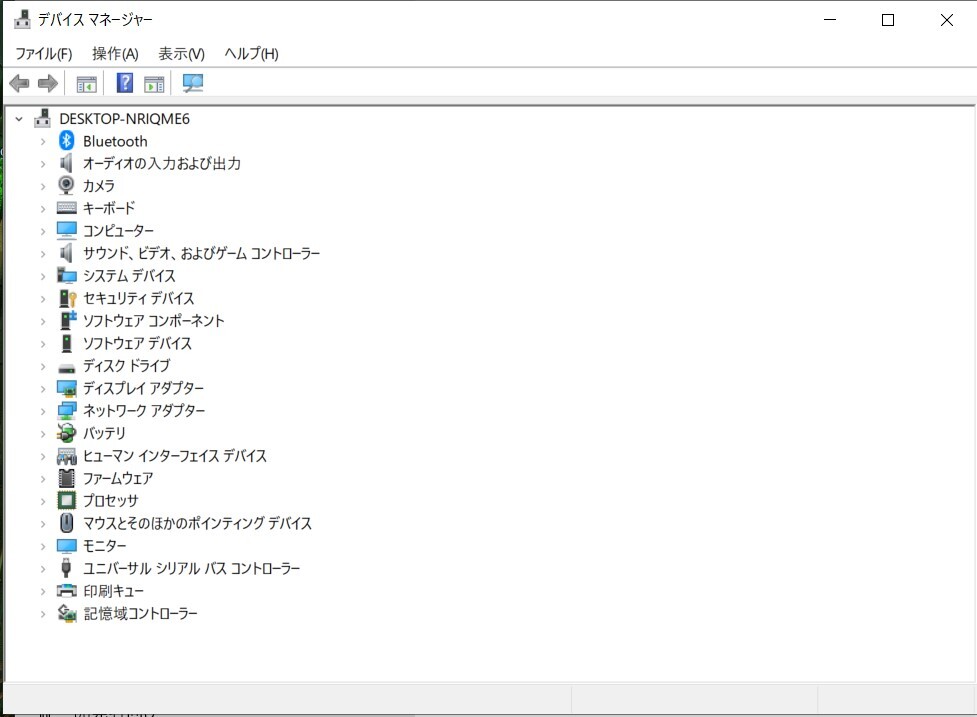Scan for hardware changes toolbar icon

coord(193,83)
